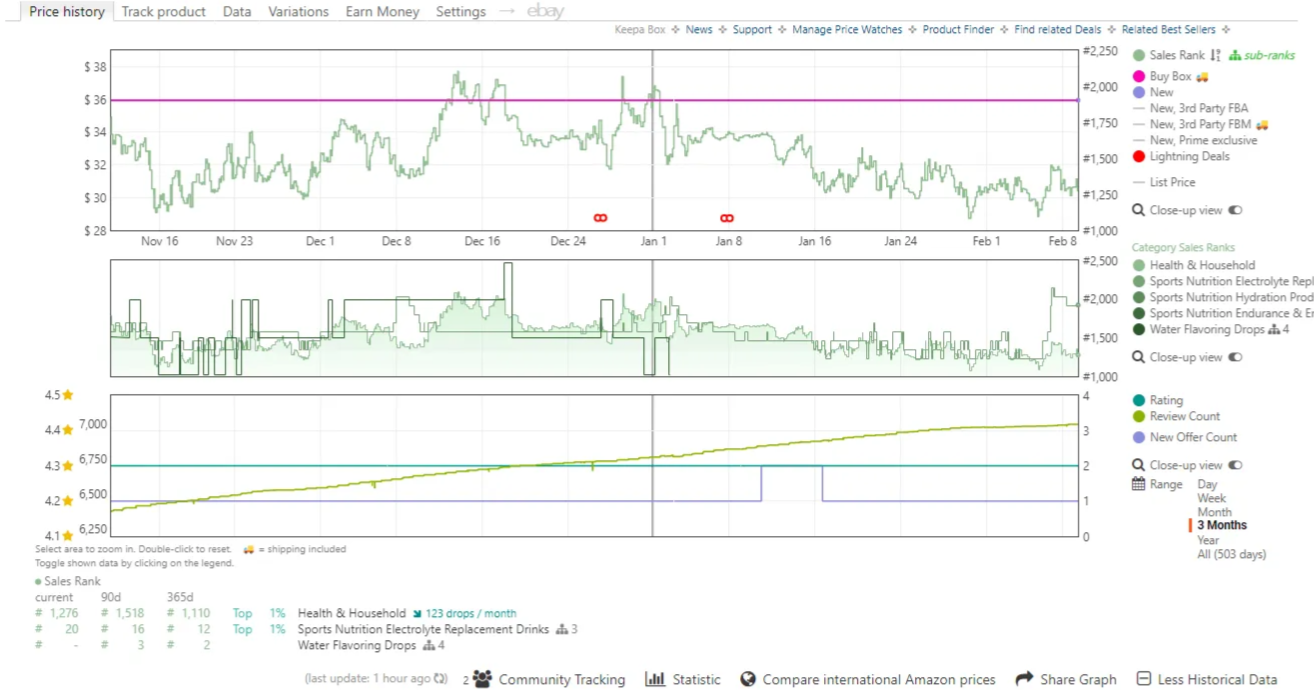Set the range to Month
The image size is (1314, 690).
tap(1214, 512)
